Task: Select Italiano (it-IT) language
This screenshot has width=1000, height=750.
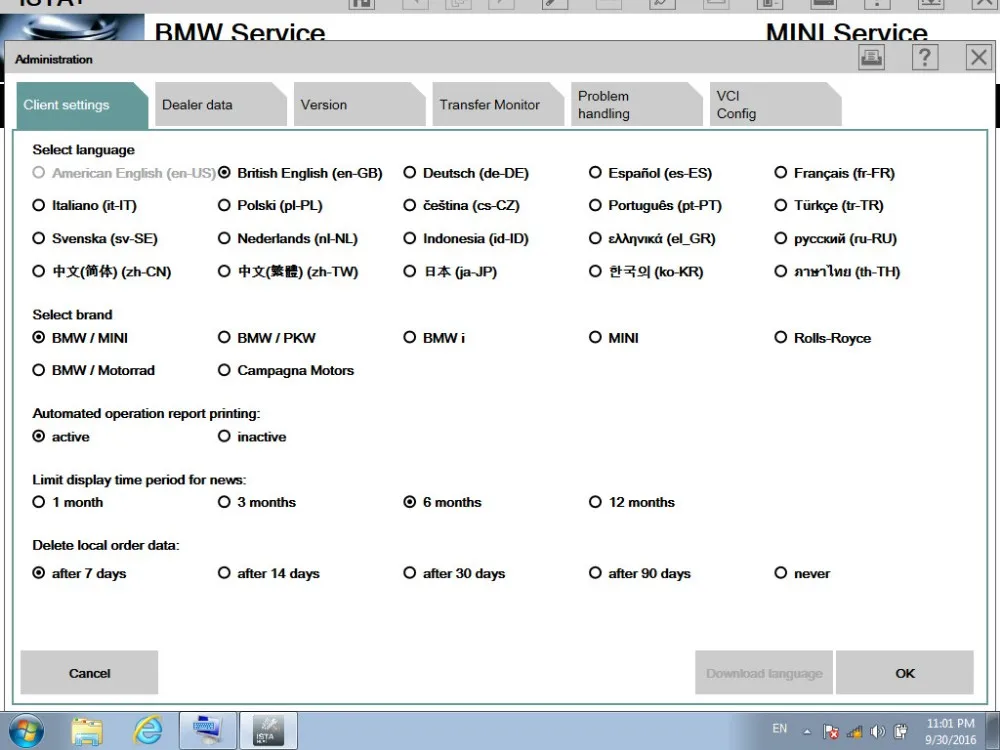Action: 84,205
